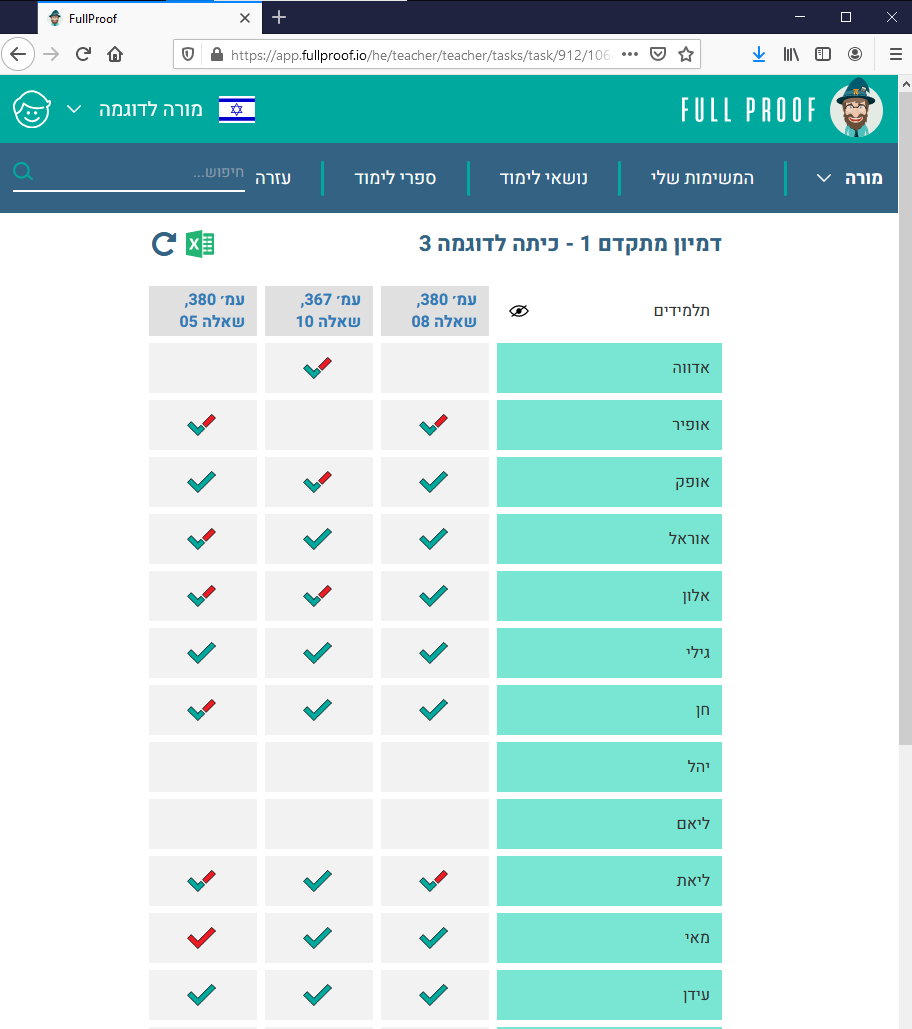Open the נושאי לימוד menu item
Image resolution: width=912 pixels, height=1029 pixels.
pyautogui.click(x=544, y=178)
